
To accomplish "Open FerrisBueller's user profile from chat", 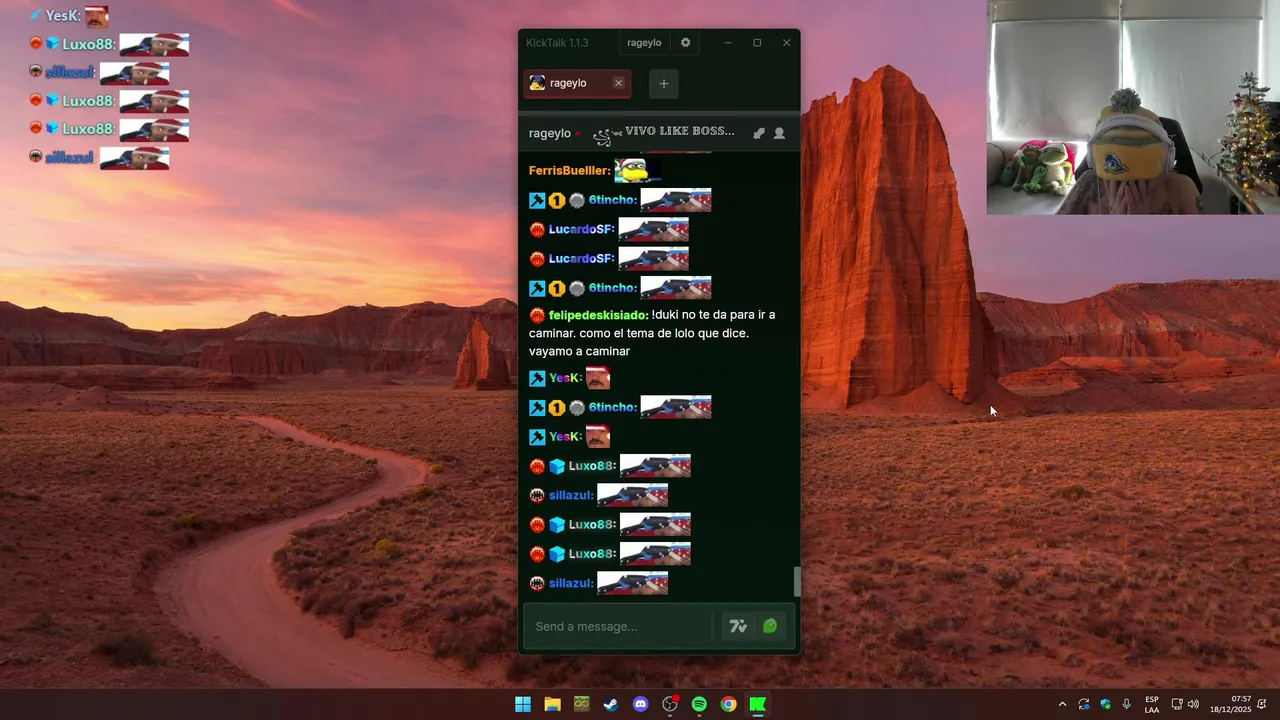I will (569, 171).
